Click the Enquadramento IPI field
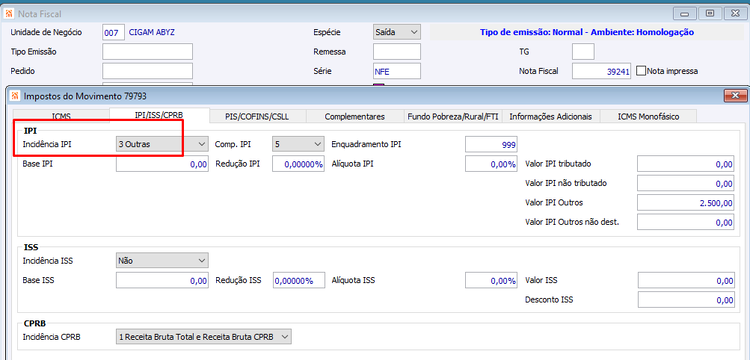750x360 pixels. [492, 144]
